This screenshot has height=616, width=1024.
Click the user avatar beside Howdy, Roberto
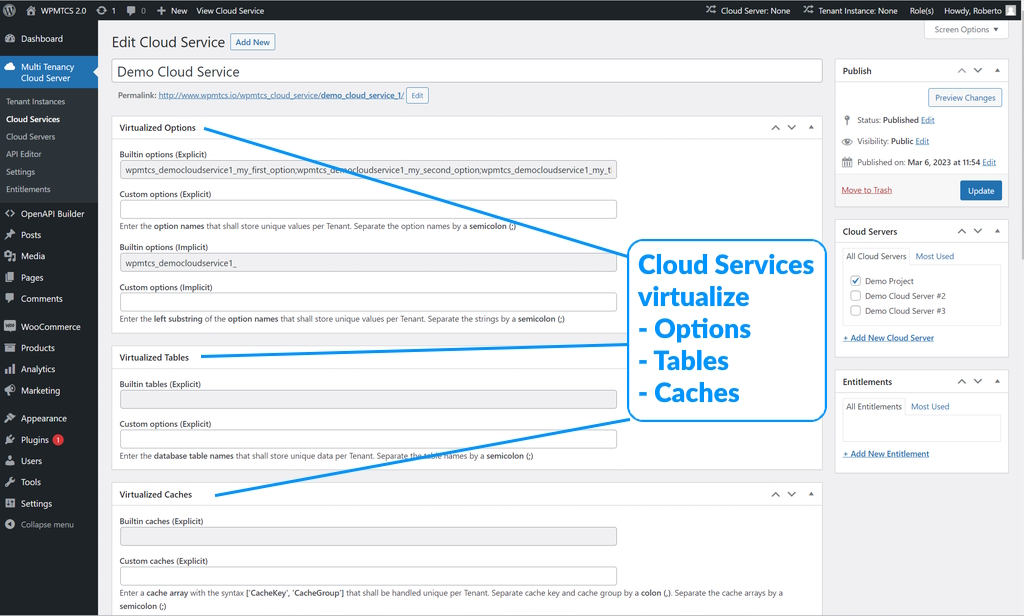(1012, 10)
